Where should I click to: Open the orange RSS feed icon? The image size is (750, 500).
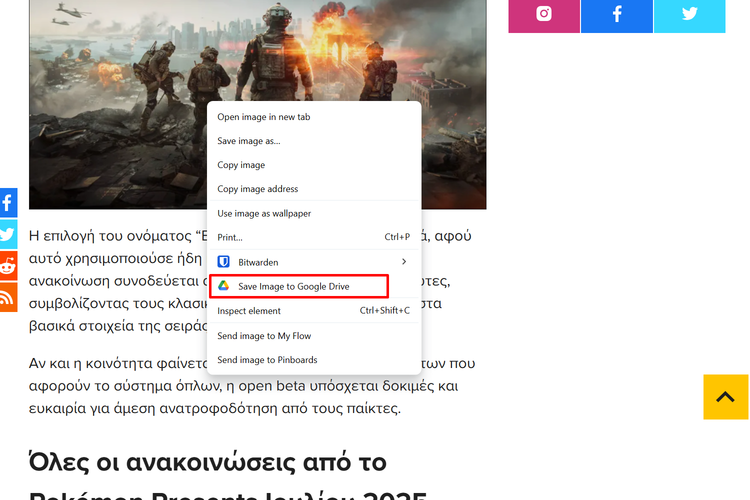[x=8, y=297]
